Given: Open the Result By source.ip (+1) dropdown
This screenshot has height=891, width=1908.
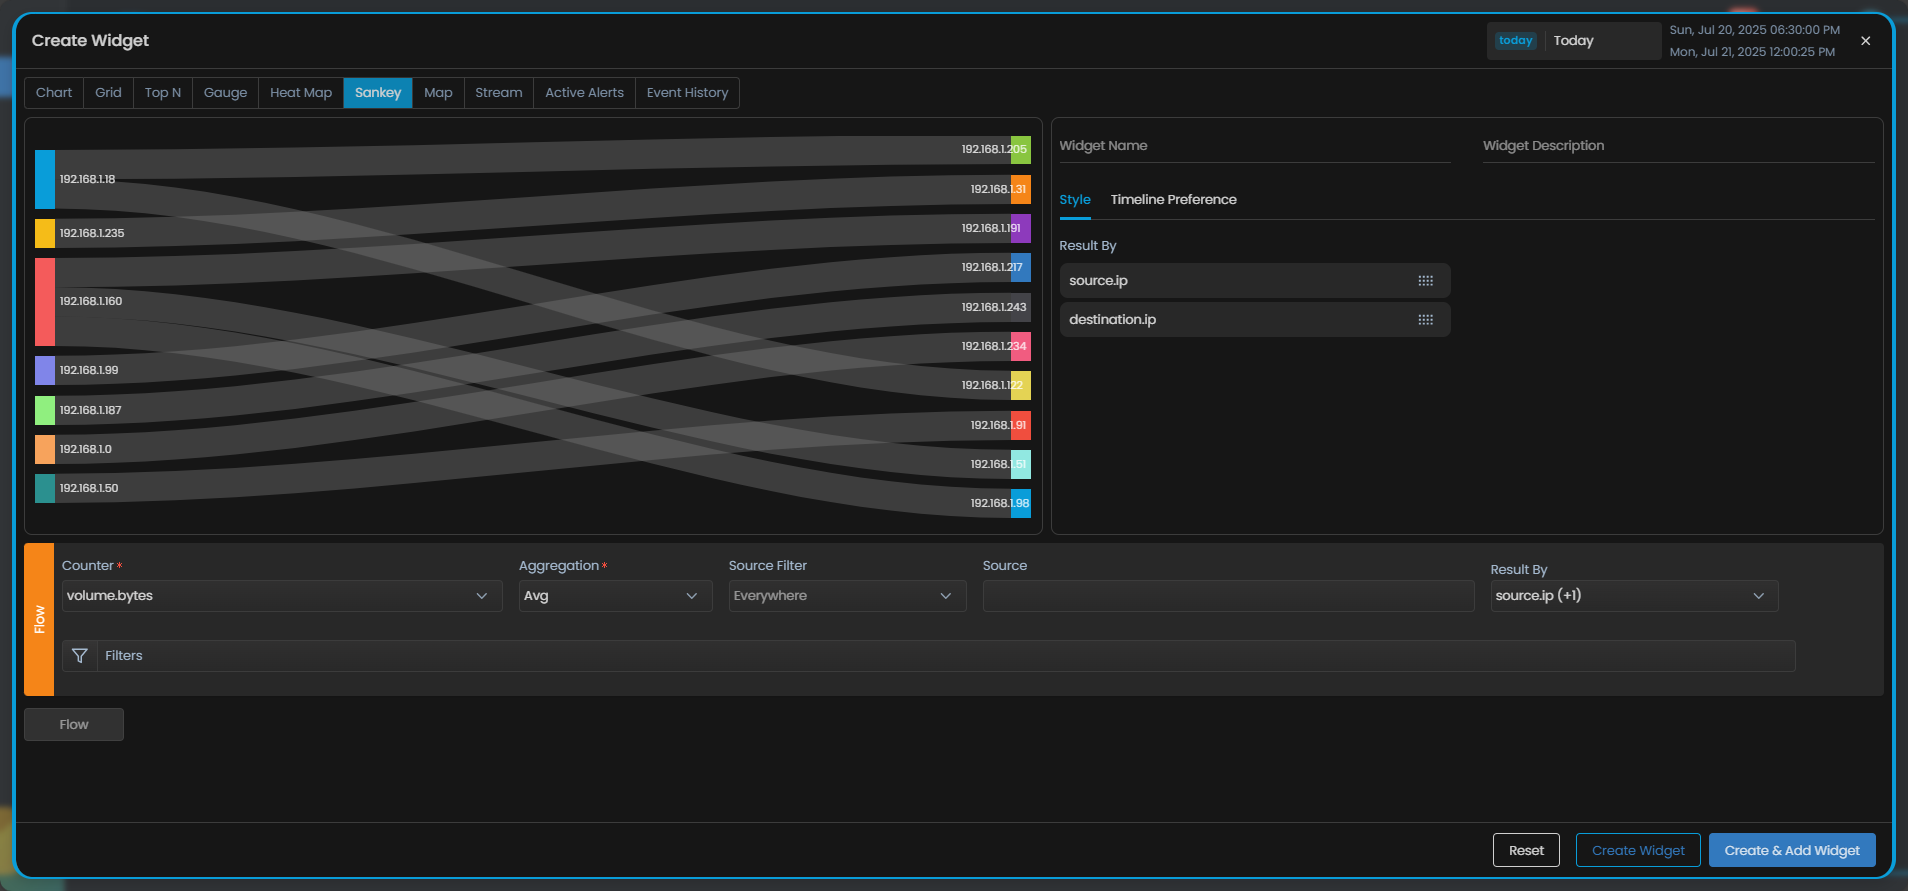Looking at the screenshot, I should click(x=1634, y=596).
